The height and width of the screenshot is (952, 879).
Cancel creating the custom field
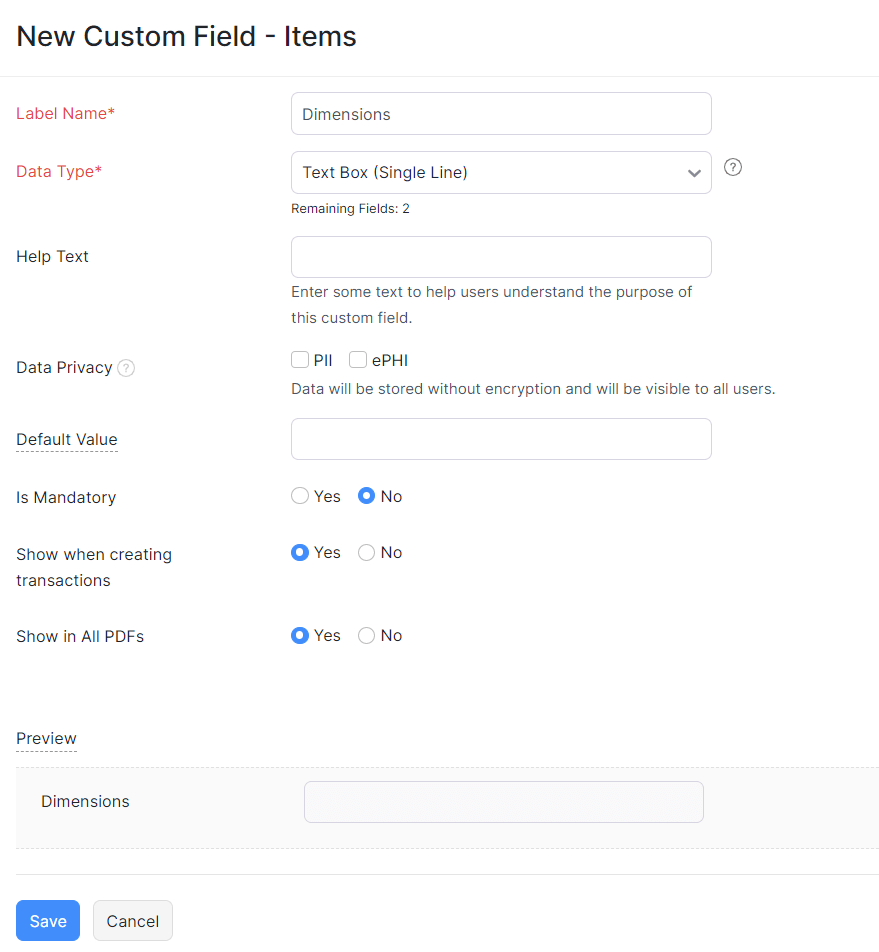[132, 920]
